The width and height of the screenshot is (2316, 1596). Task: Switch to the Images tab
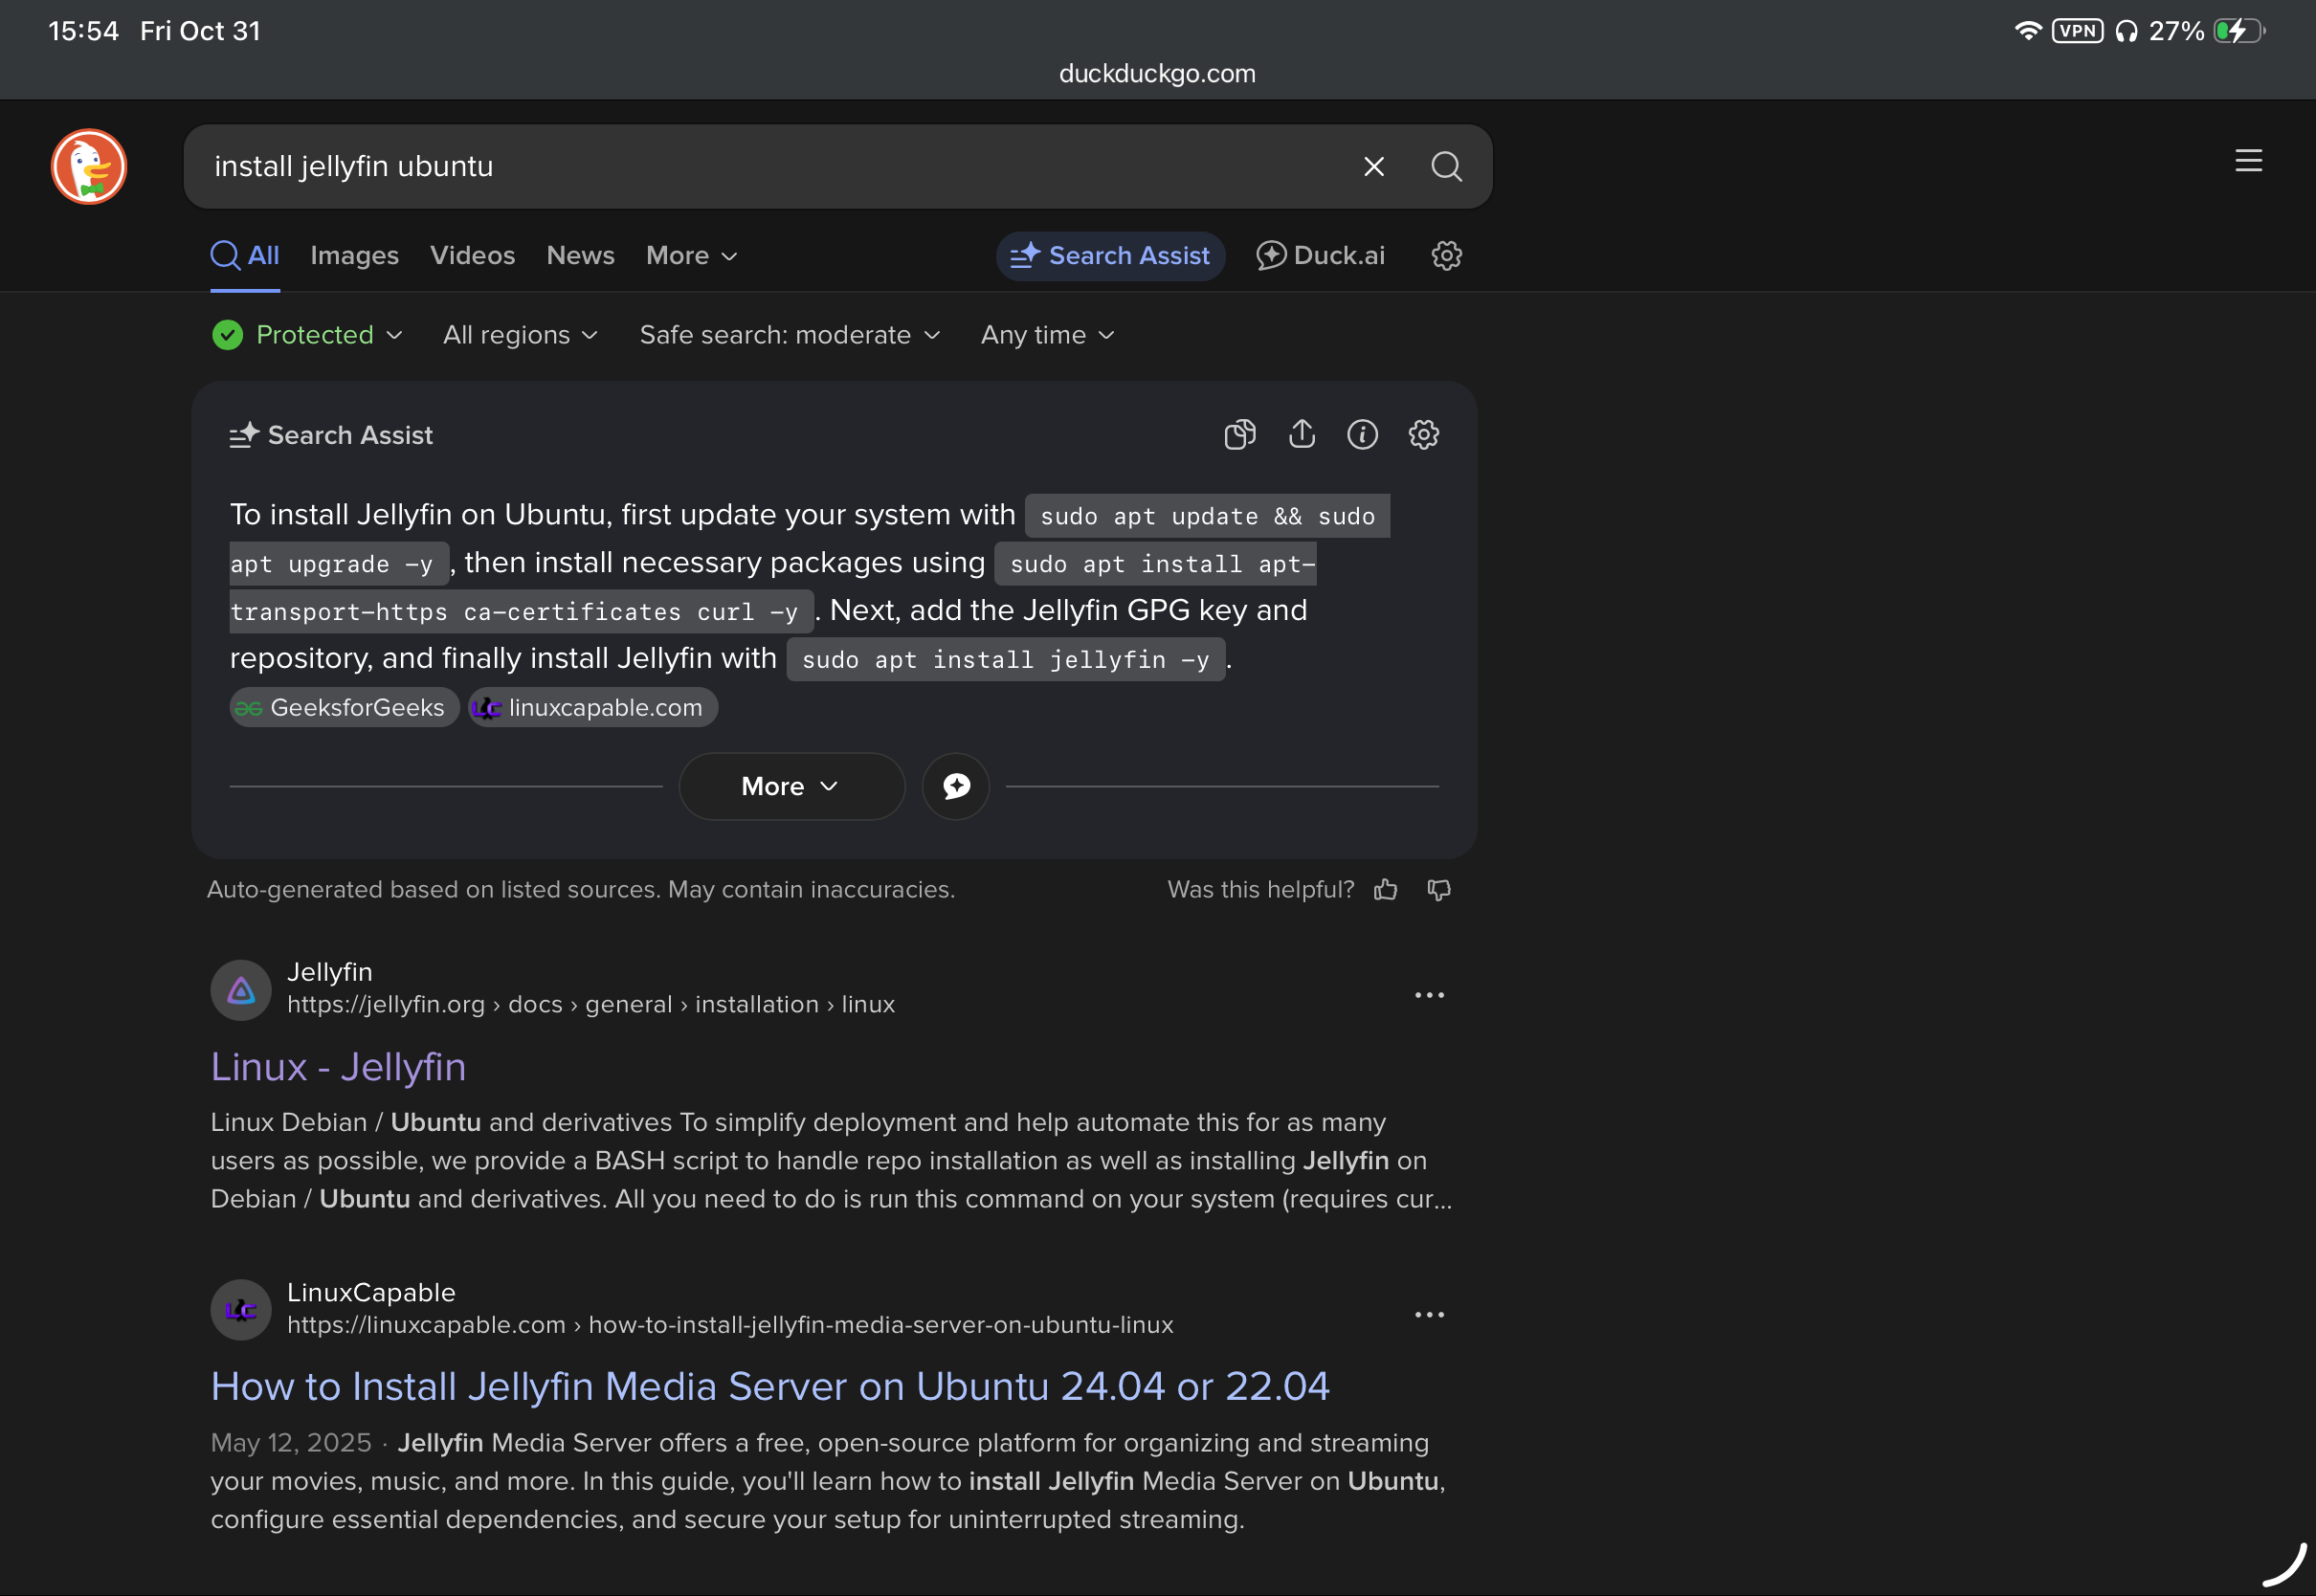pos(354,256)
